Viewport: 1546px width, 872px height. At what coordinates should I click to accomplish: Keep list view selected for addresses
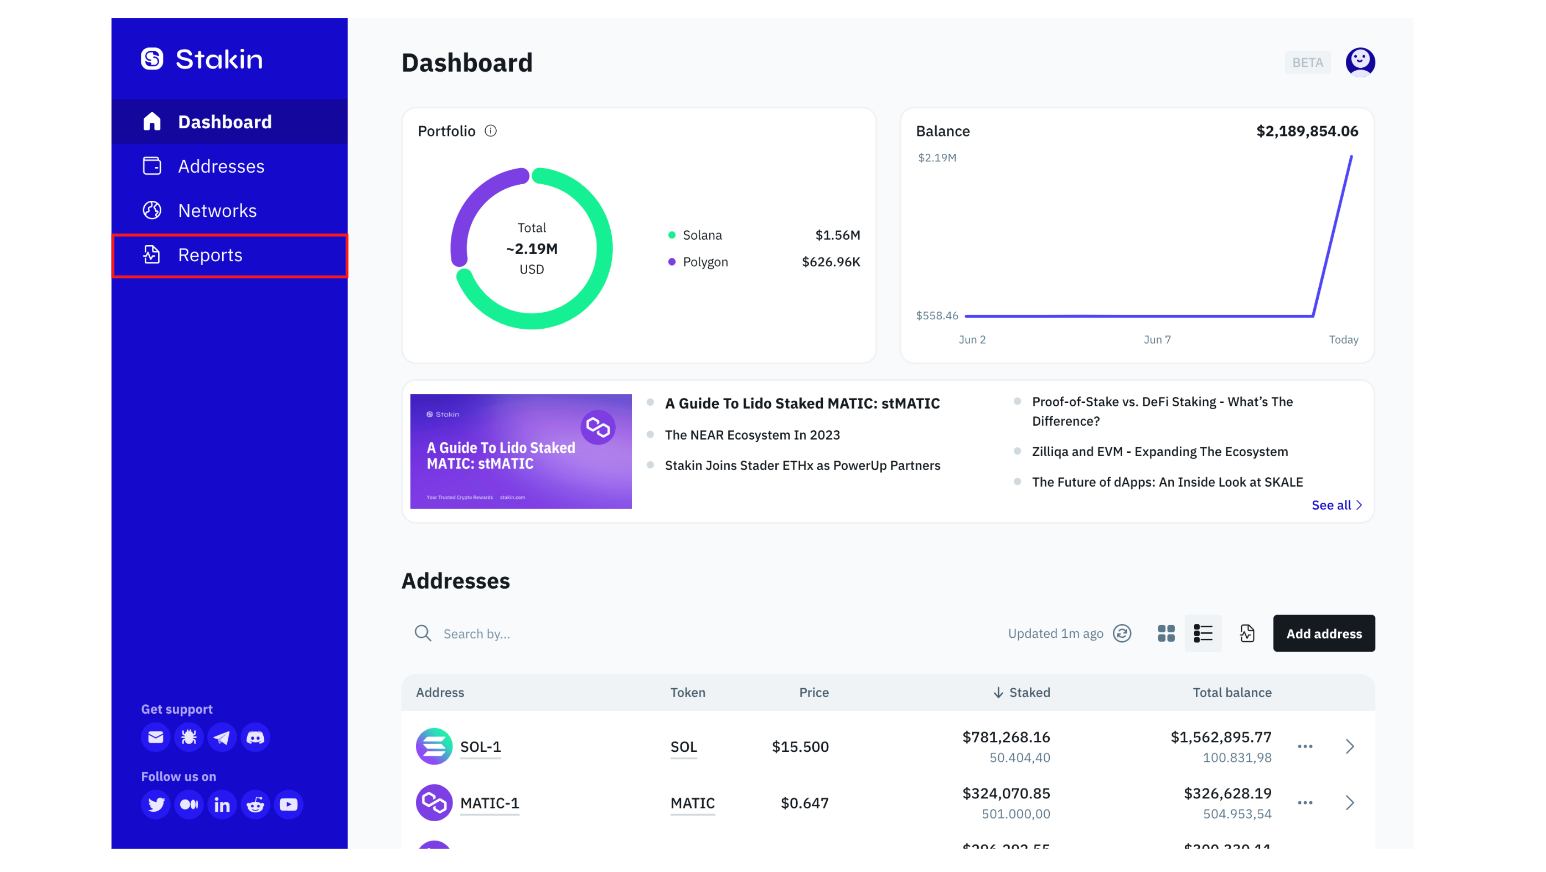[x=1203, y=633]
